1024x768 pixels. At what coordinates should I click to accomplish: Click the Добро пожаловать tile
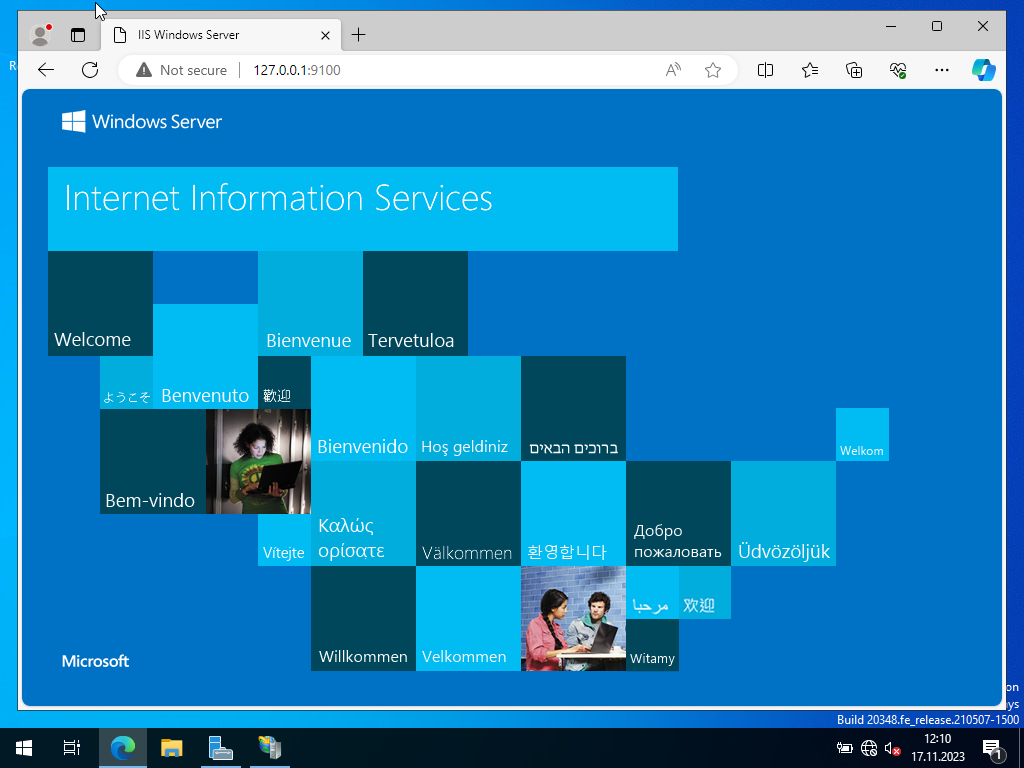[679, 514]
